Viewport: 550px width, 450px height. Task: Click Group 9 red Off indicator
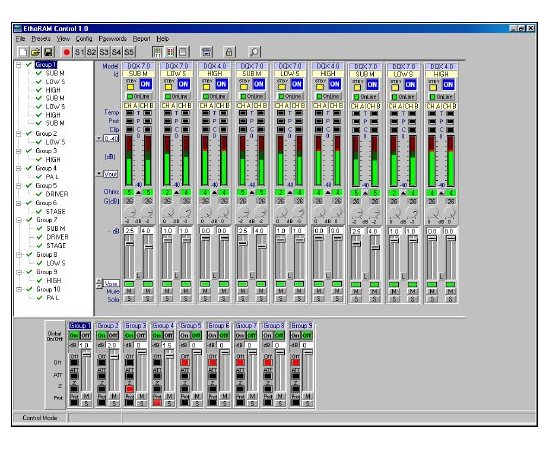296,362
